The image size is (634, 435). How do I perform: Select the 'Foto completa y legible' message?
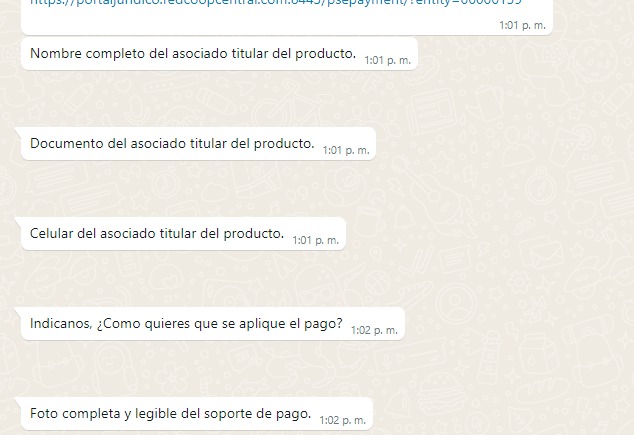(x=171, y=414)
